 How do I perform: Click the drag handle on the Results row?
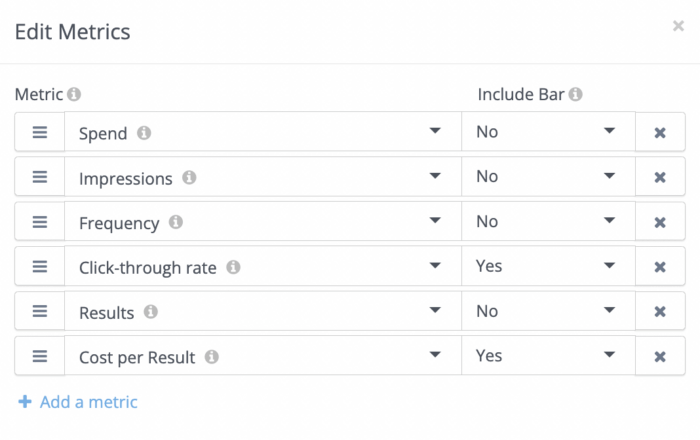(x=40, y=312)
